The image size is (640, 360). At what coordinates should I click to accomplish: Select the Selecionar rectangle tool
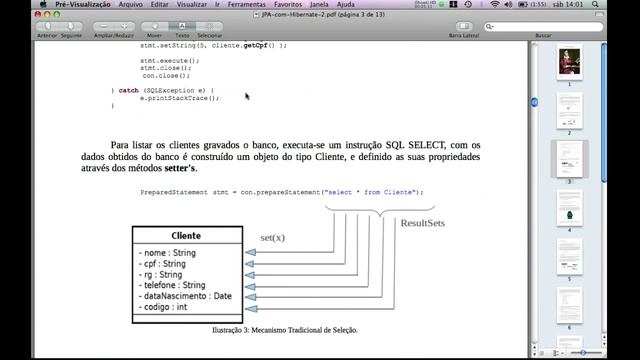click(209, 27)
